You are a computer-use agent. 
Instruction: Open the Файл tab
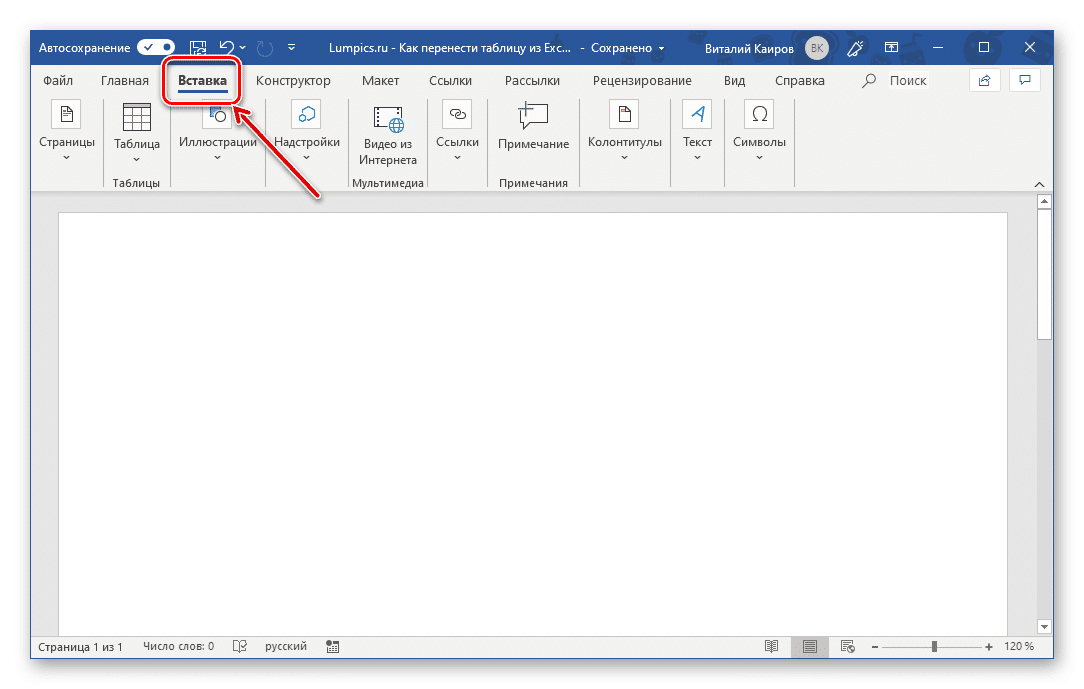(57, 80)
